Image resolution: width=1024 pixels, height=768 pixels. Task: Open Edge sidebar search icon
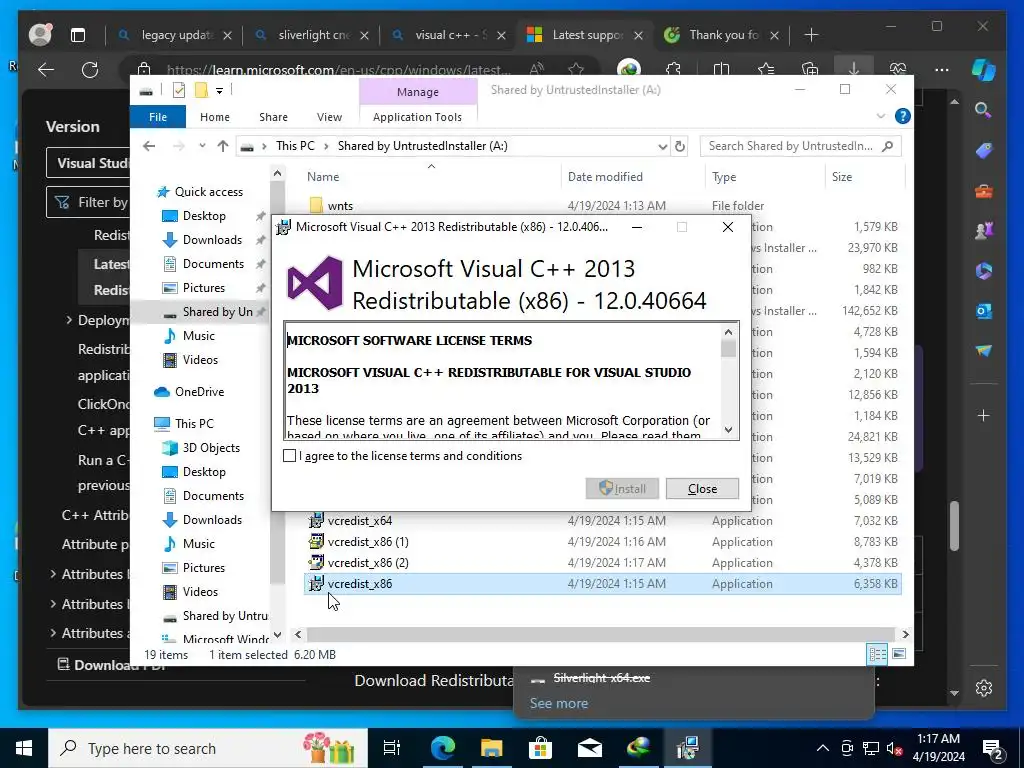click(984, 110)
